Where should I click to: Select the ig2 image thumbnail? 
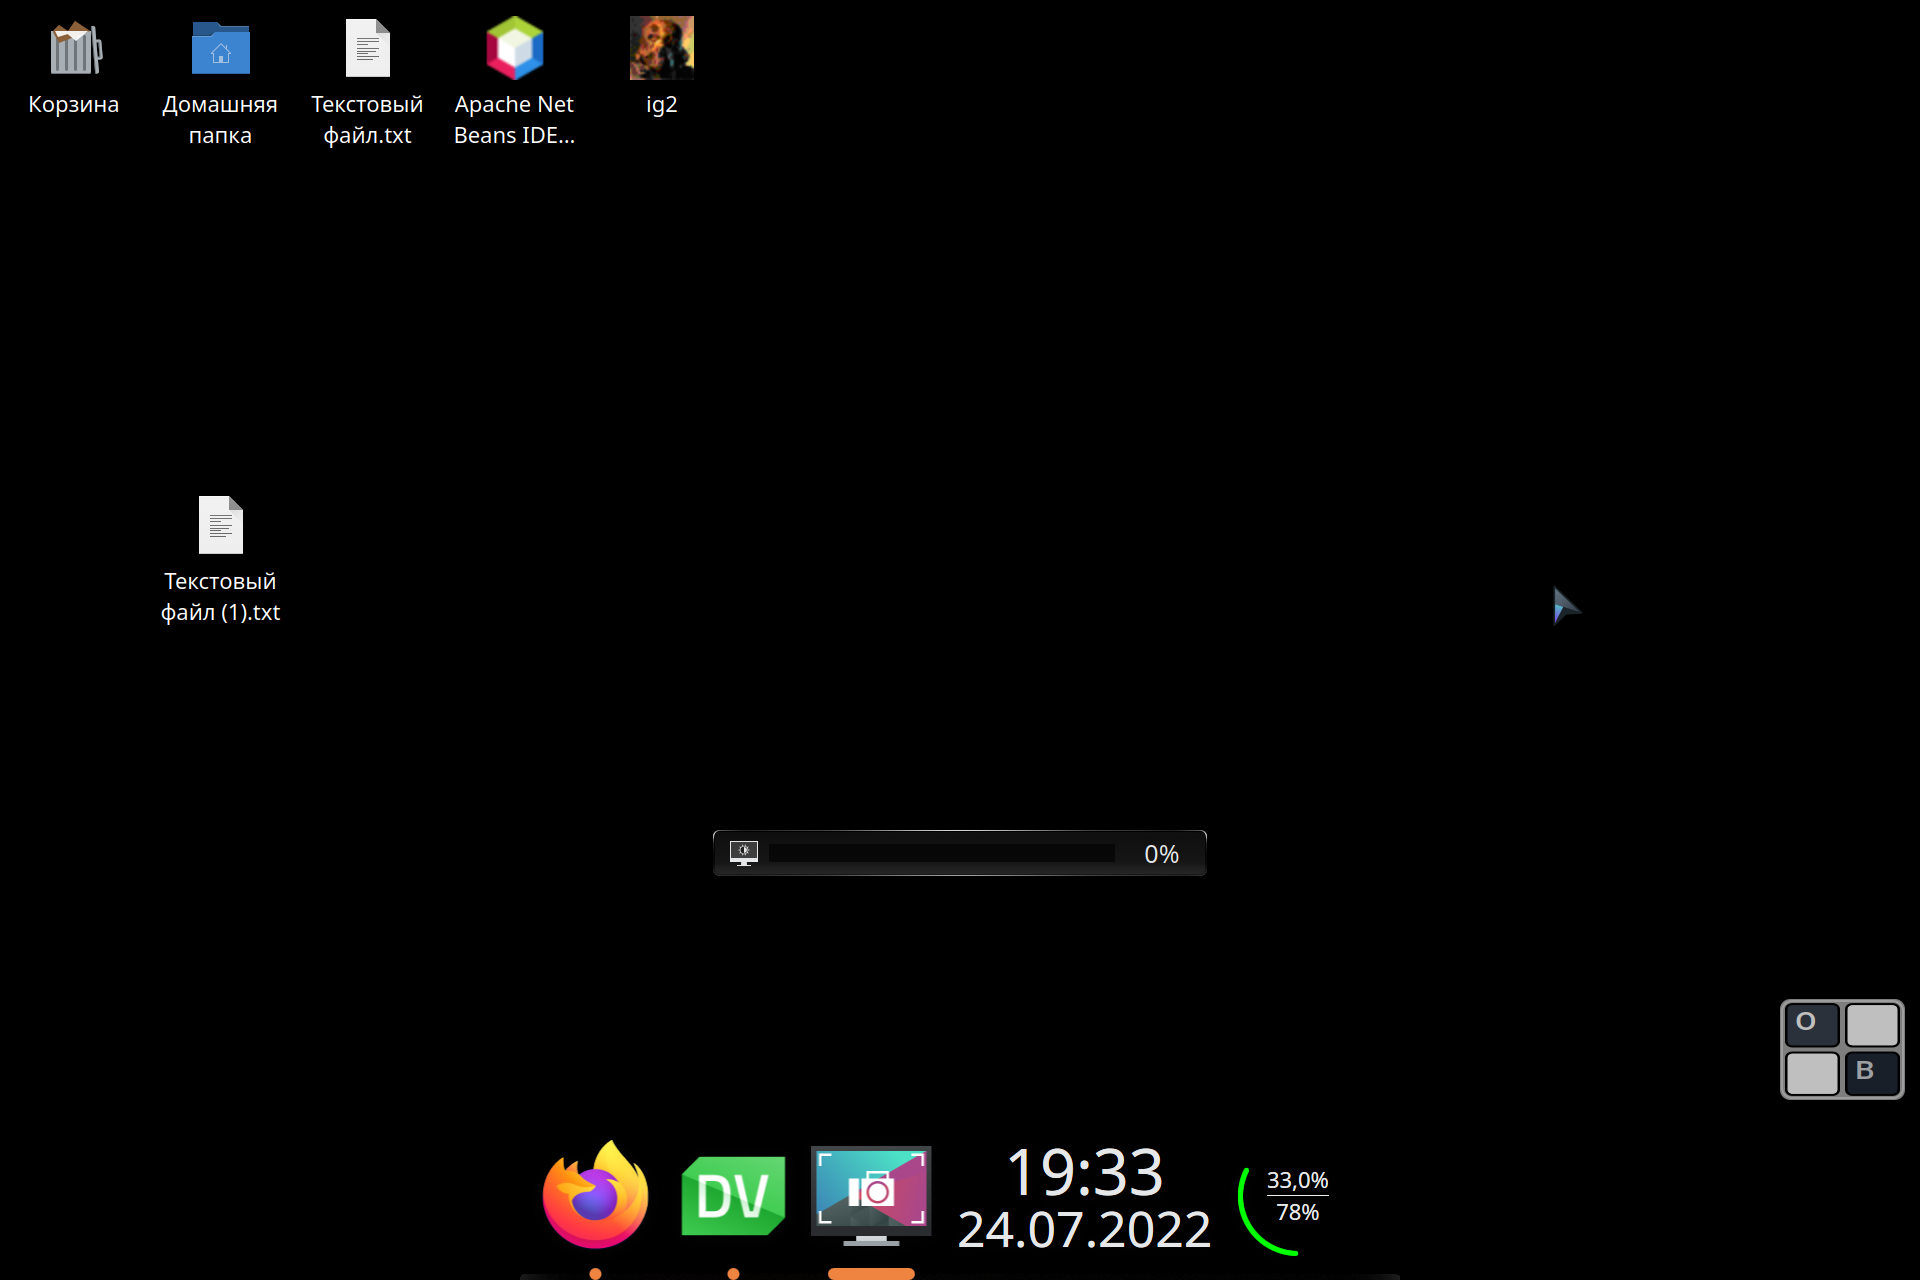(661, 48)
